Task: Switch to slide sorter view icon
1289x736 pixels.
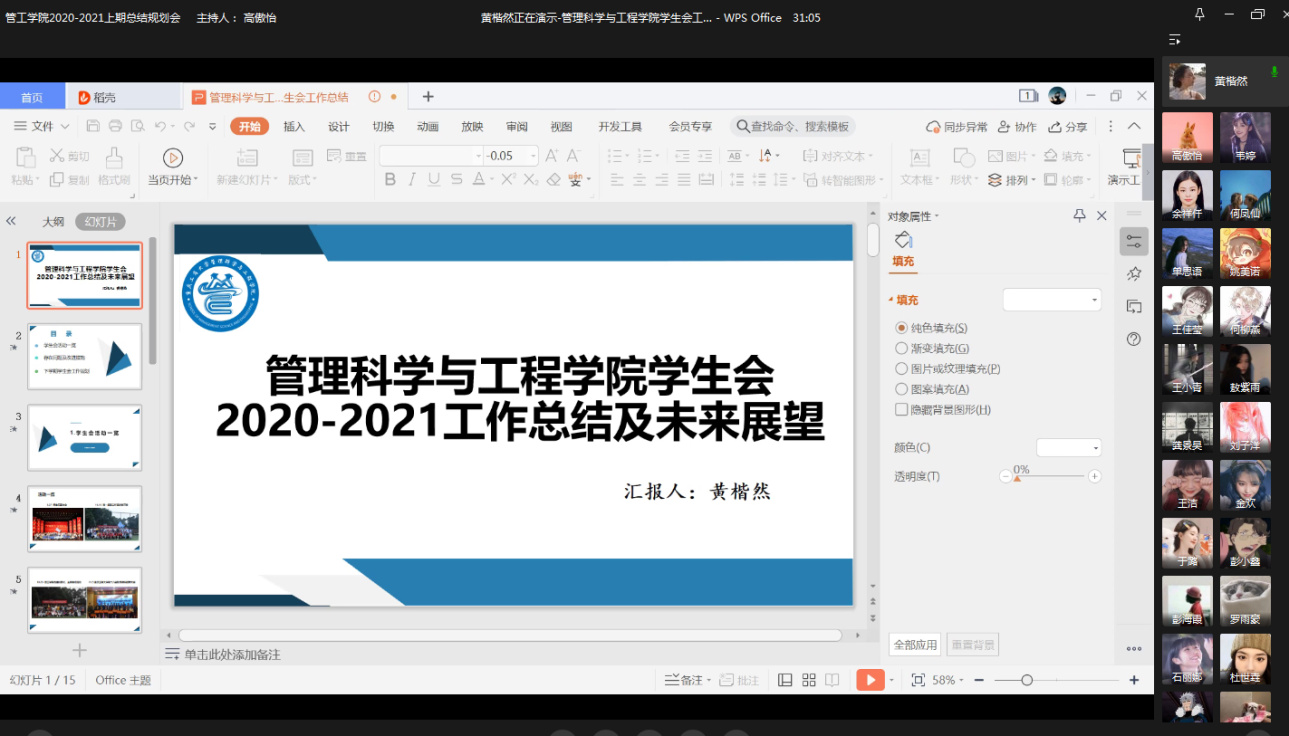Action: [x=809, y=680]
